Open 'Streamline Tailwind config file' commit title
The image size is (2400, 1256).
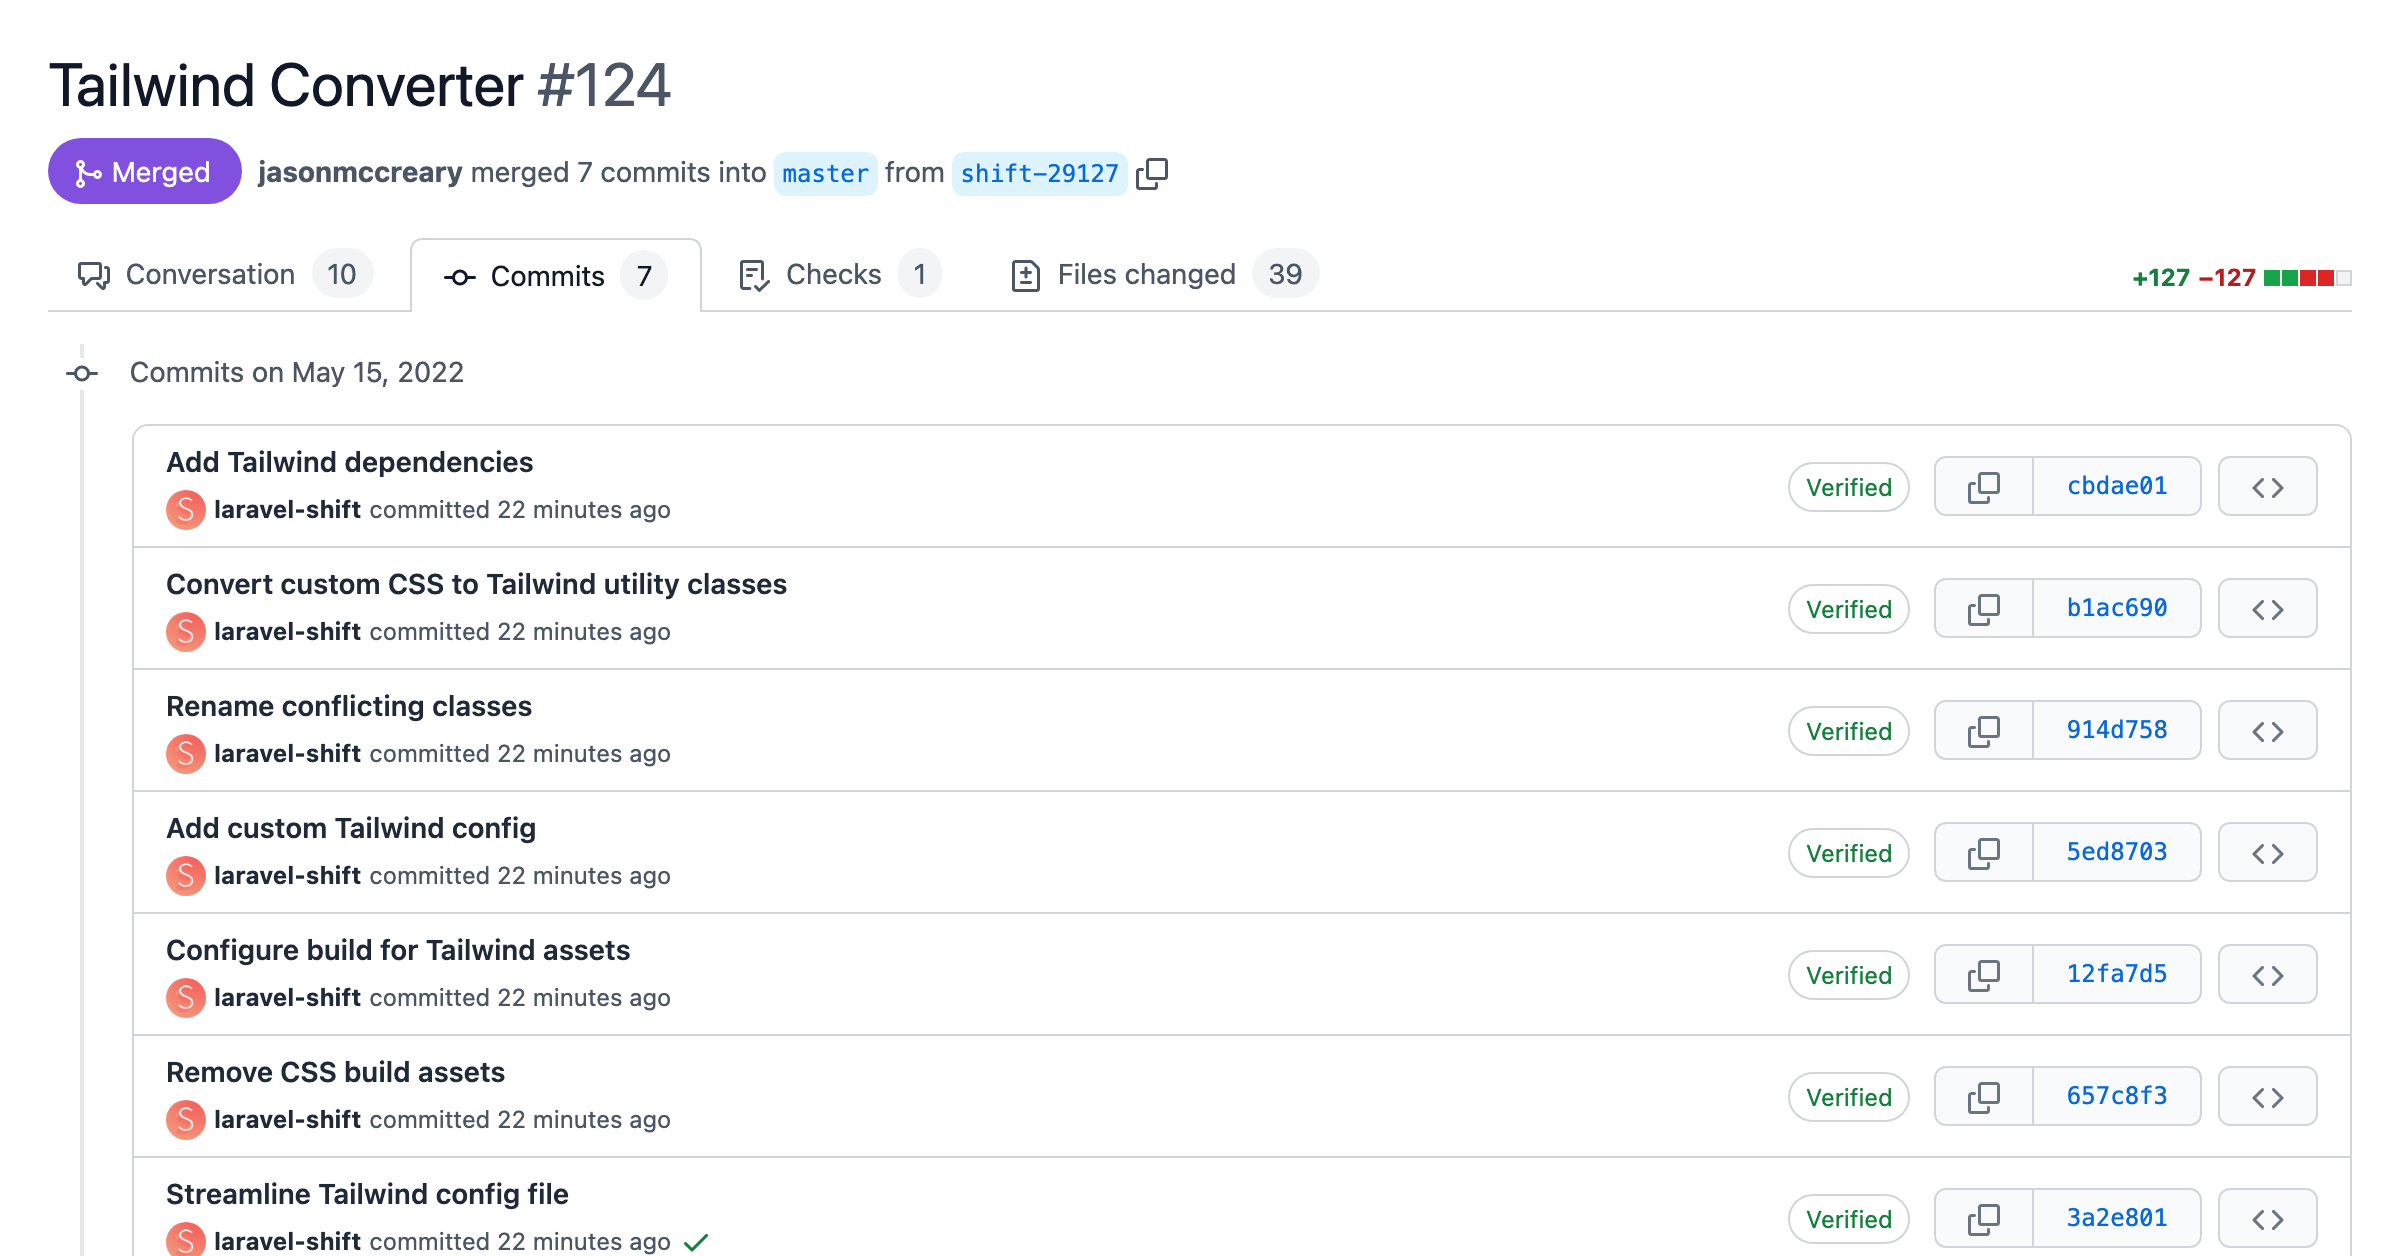[x=367, y=1194]
